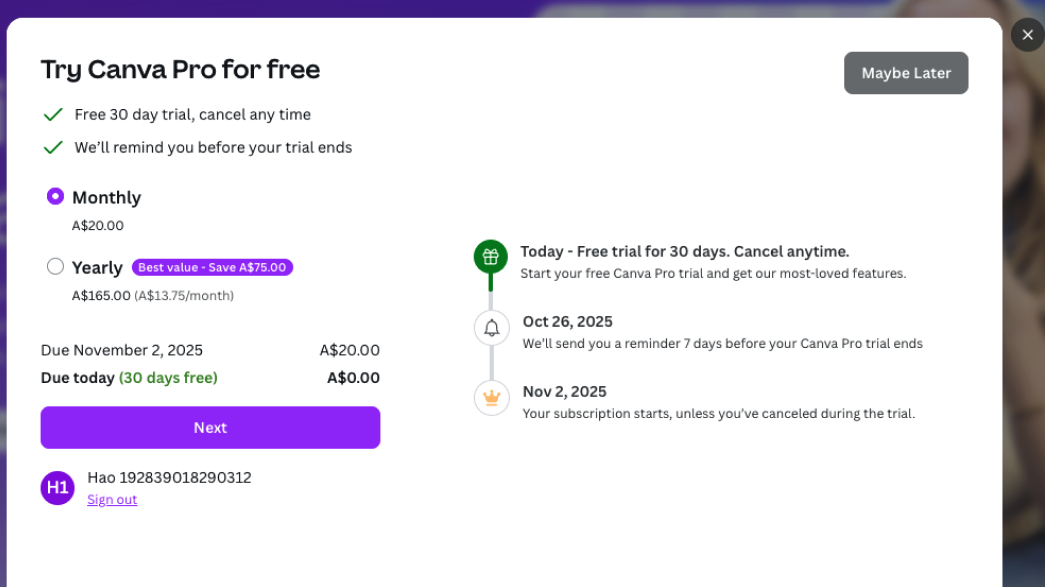Click the green gift icon in the timeline
The image size is (1045, 587).
(x=490, y=256)
